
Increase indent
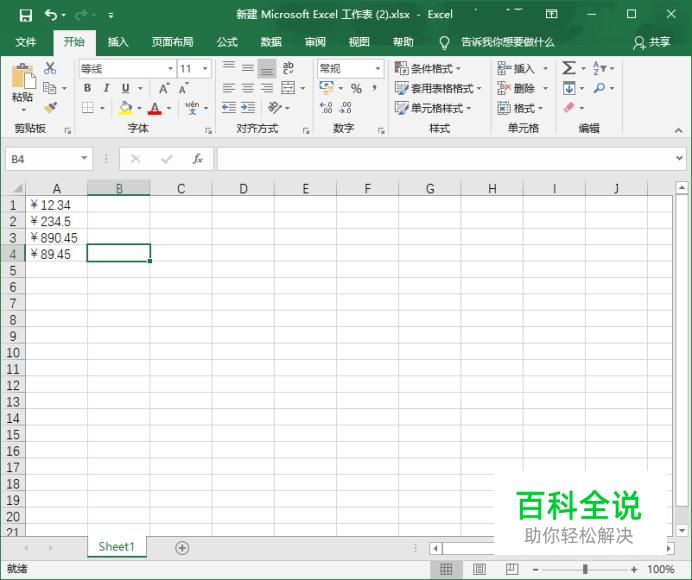coord(248,107)
